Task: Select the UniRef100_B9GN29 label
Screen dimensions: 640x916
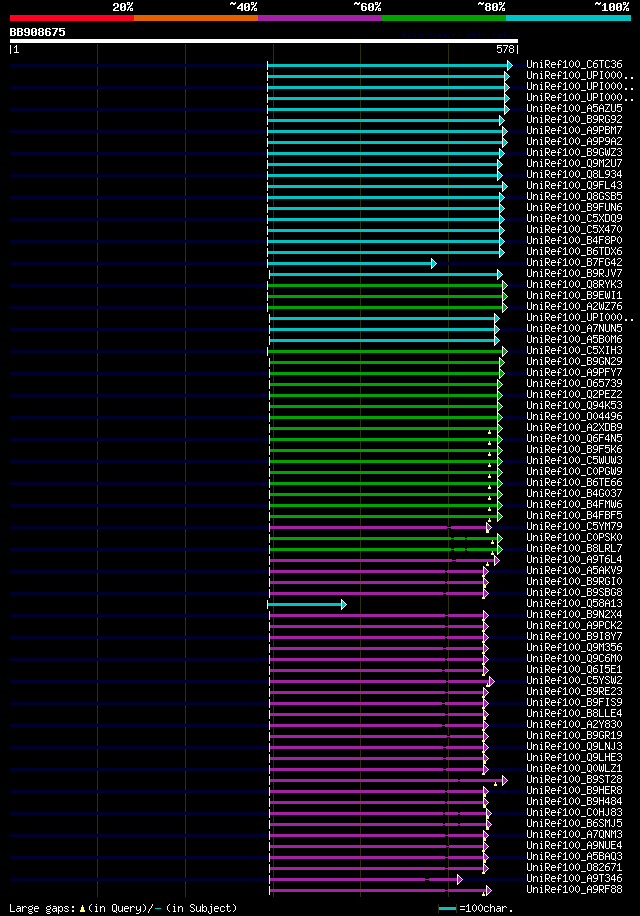Action: [574, 362]
